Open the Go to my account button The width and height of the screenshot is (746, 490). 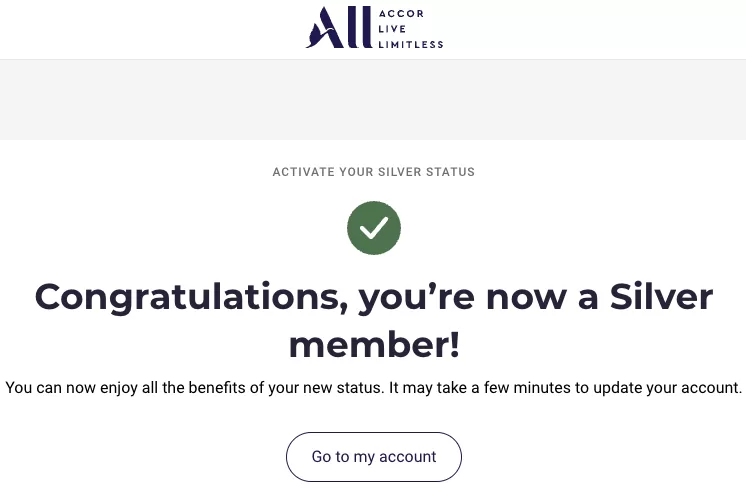373,457
